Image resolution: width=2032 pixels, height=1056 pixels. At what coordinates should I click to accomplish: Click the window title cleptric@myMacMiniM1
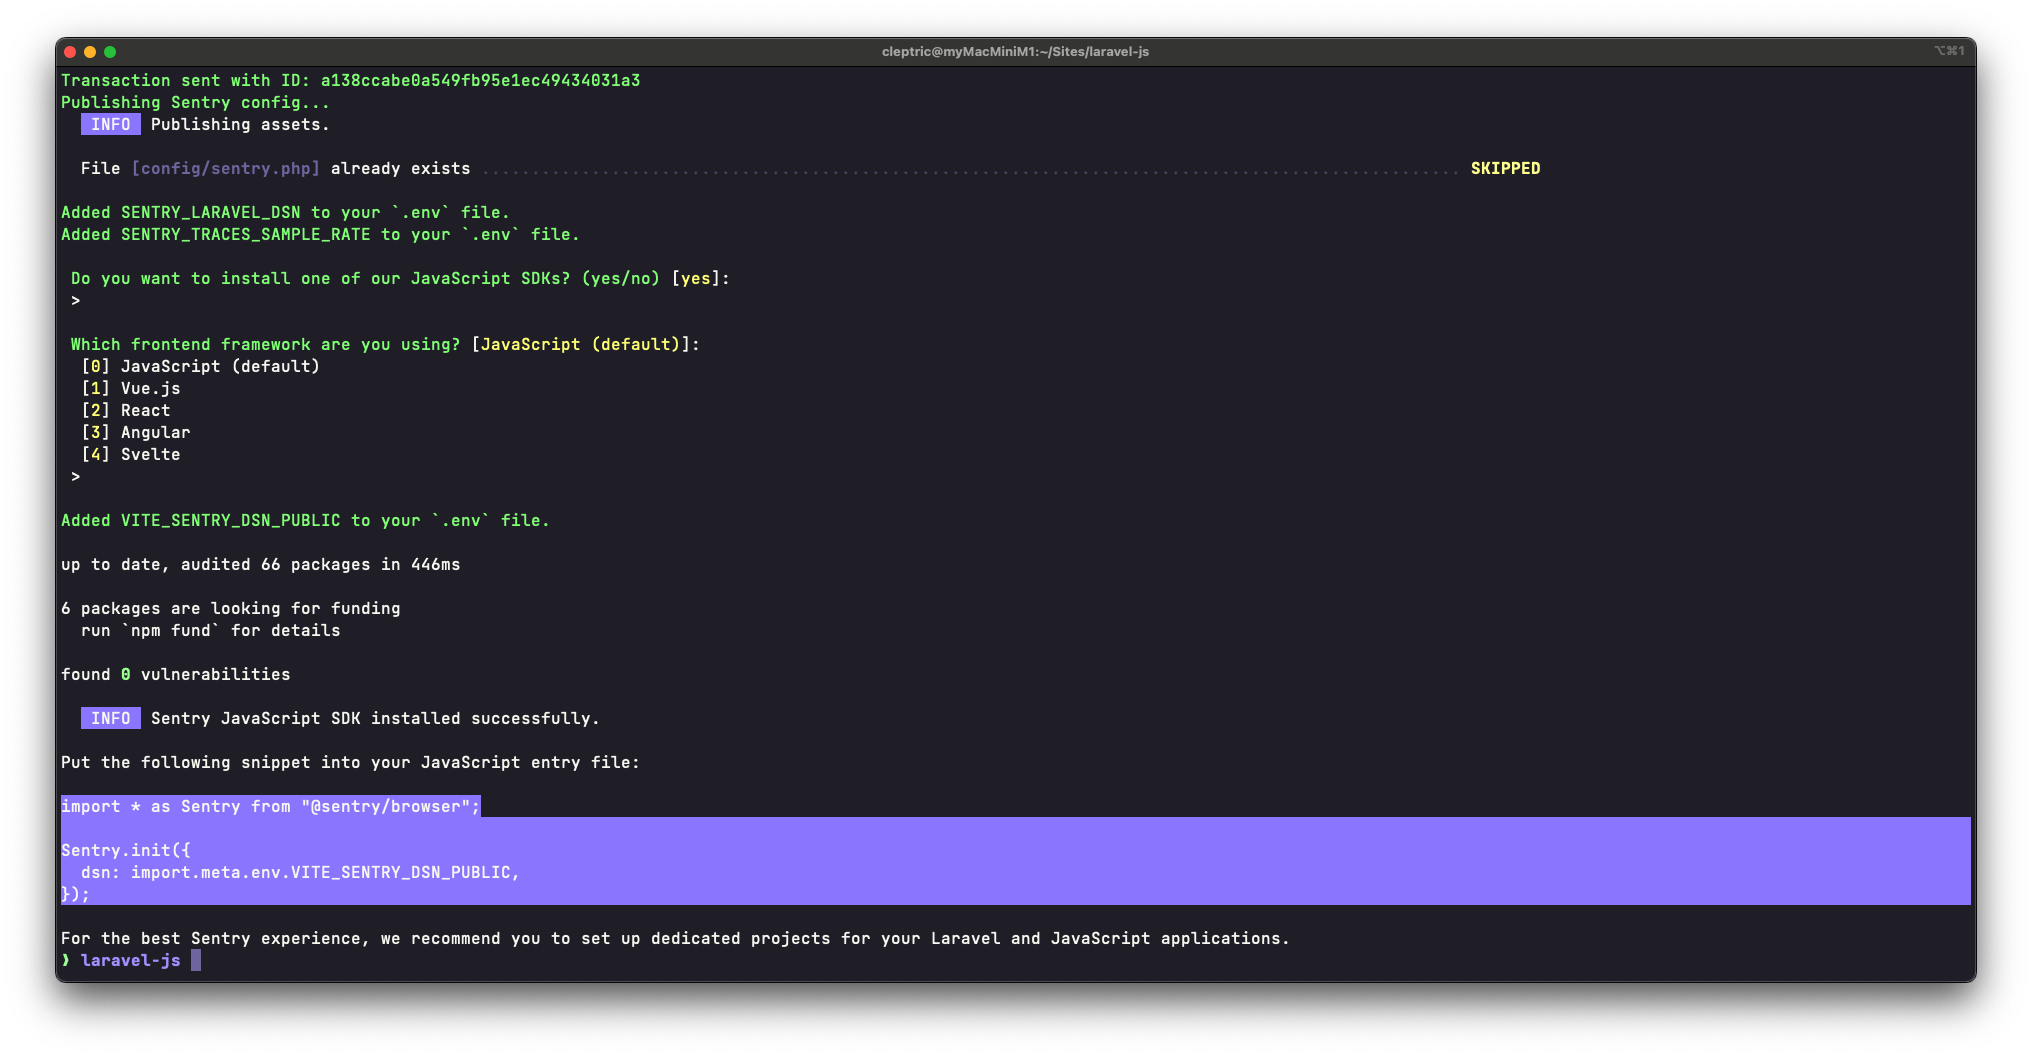click(1015, 52)
